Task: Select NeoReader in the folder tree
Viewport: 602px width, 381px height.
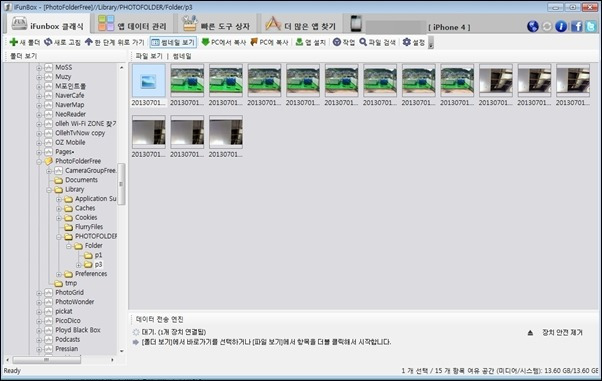Action: tap(70, 114)
